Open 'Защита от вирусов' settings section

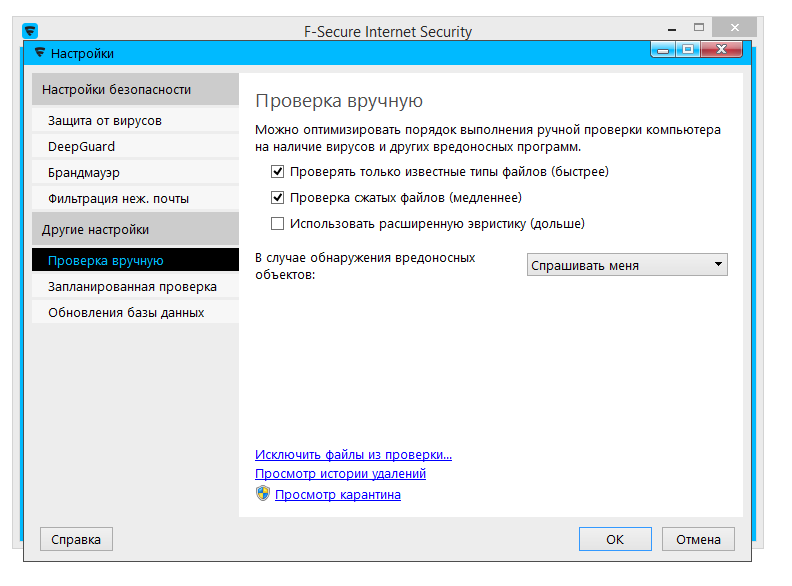105,121
